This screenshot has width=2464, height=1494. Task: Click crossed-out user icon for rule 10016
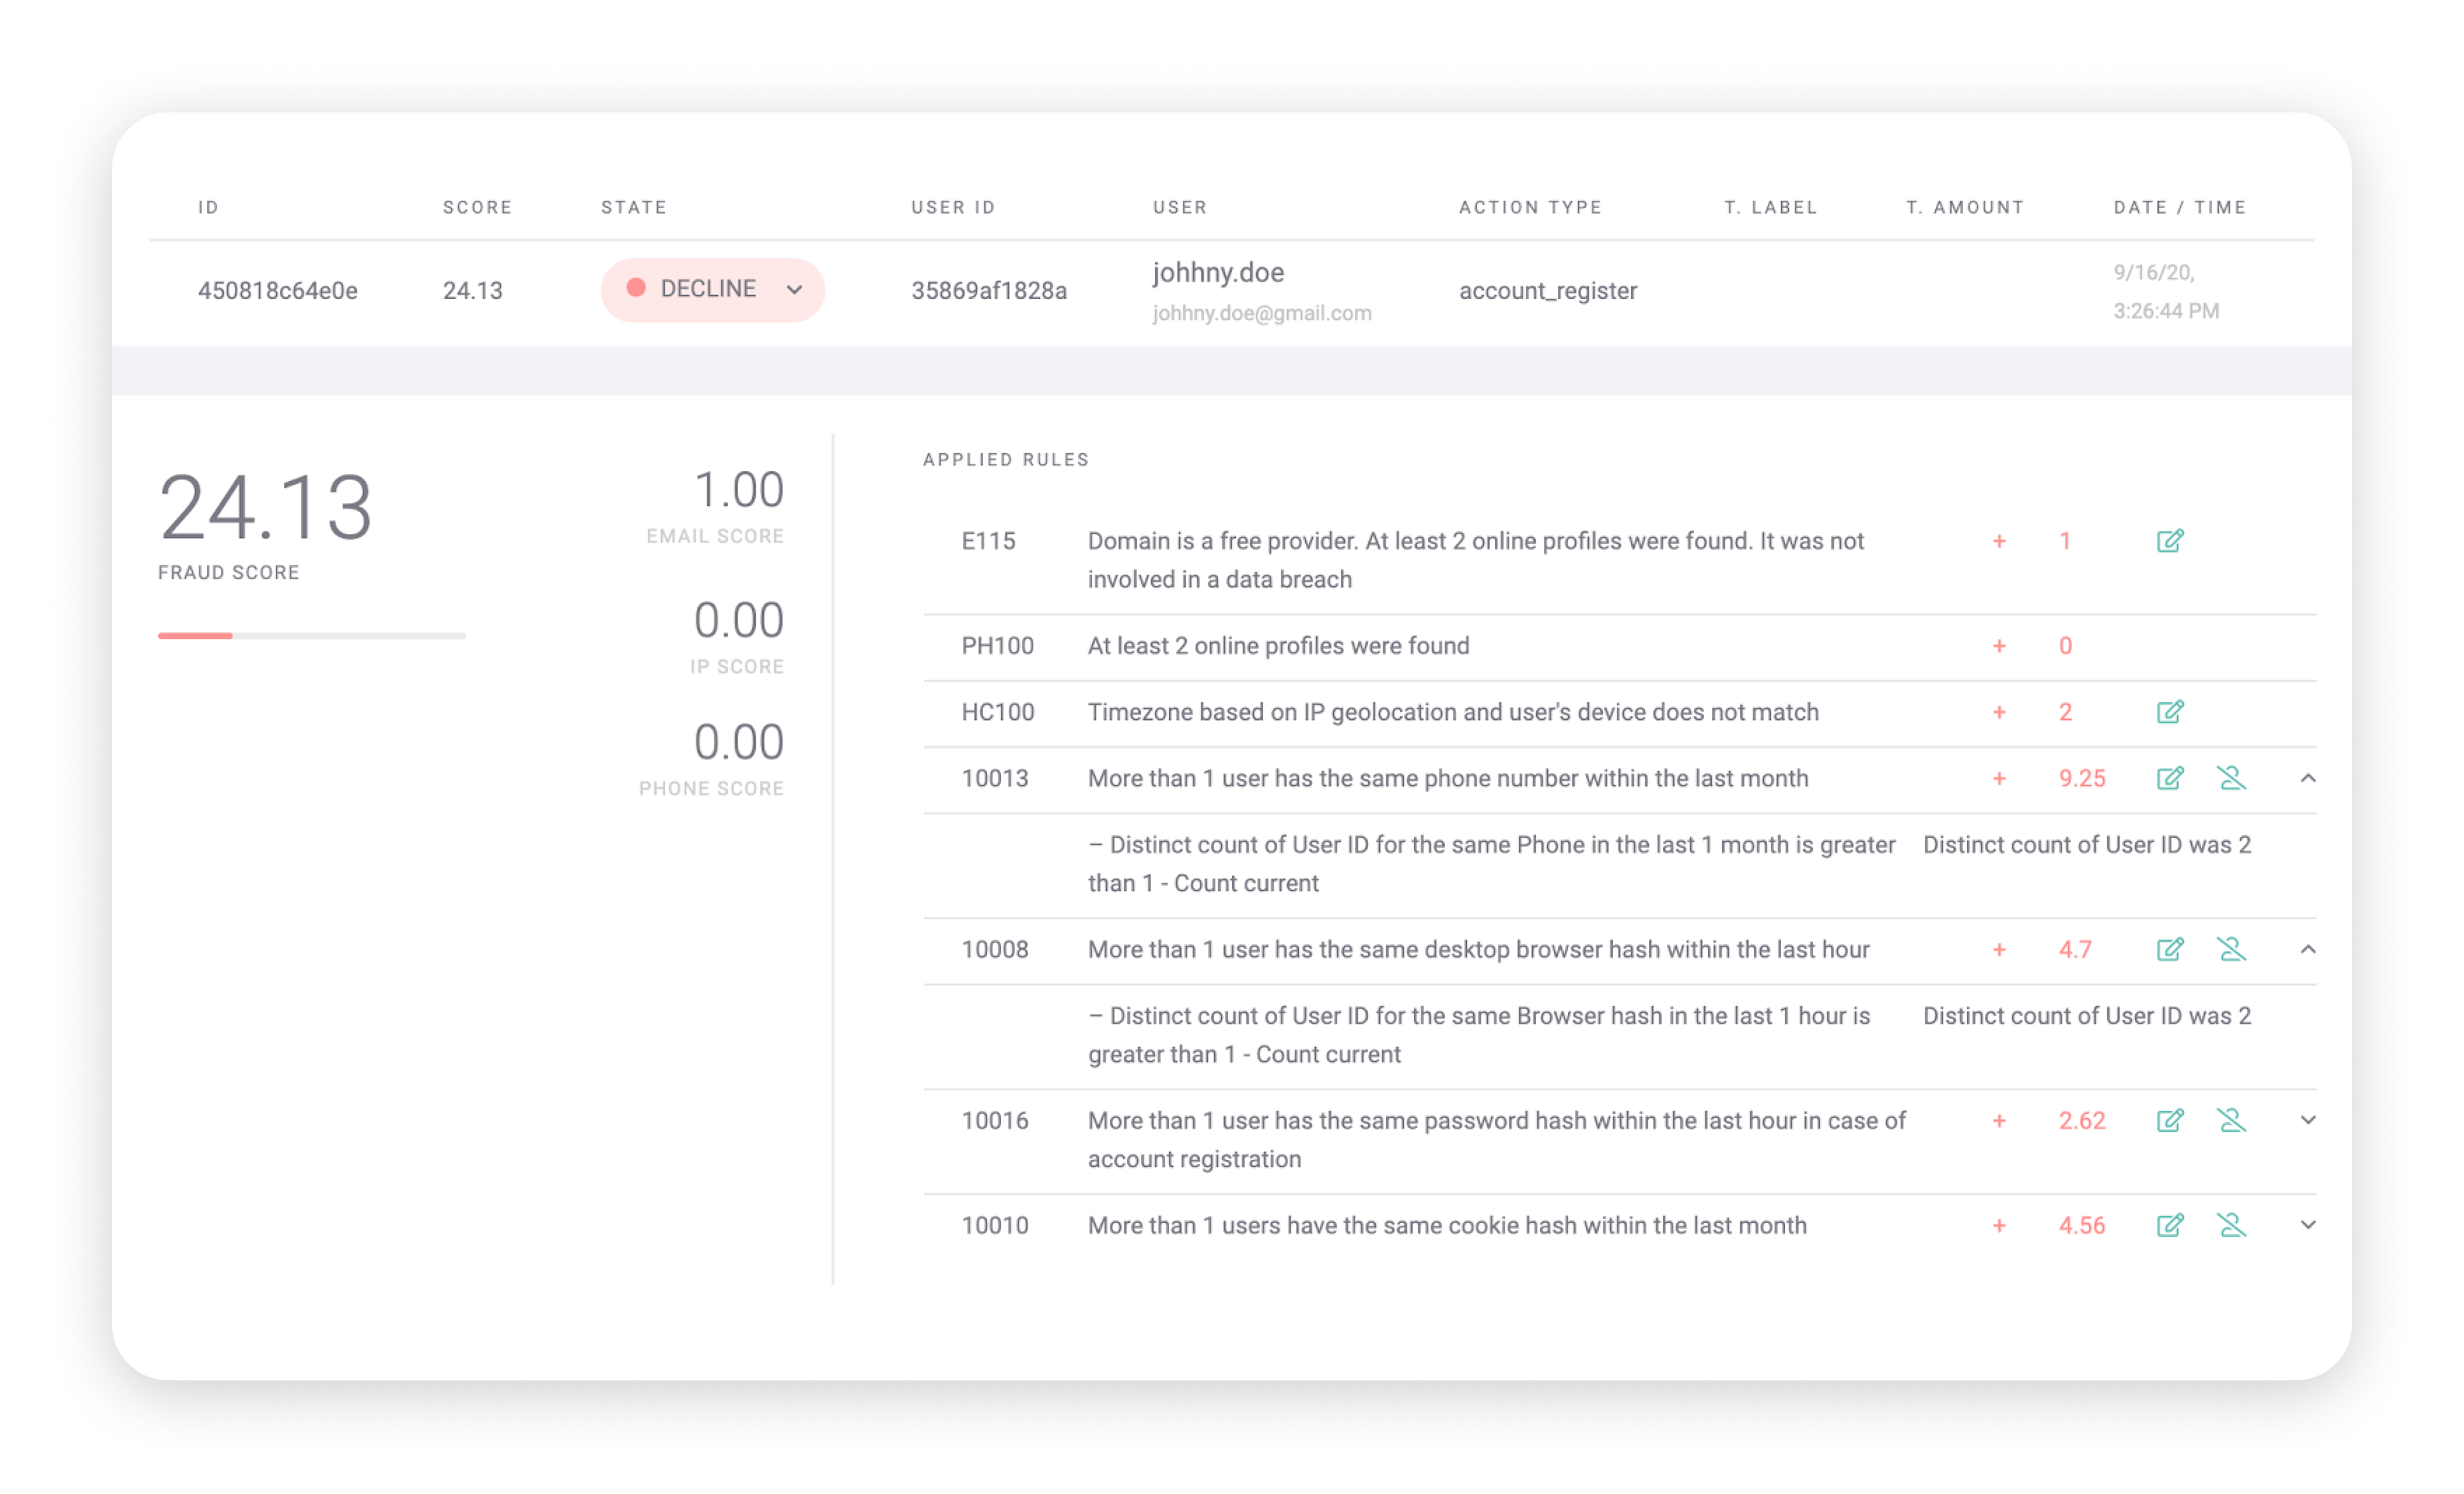[2231, 1120]
